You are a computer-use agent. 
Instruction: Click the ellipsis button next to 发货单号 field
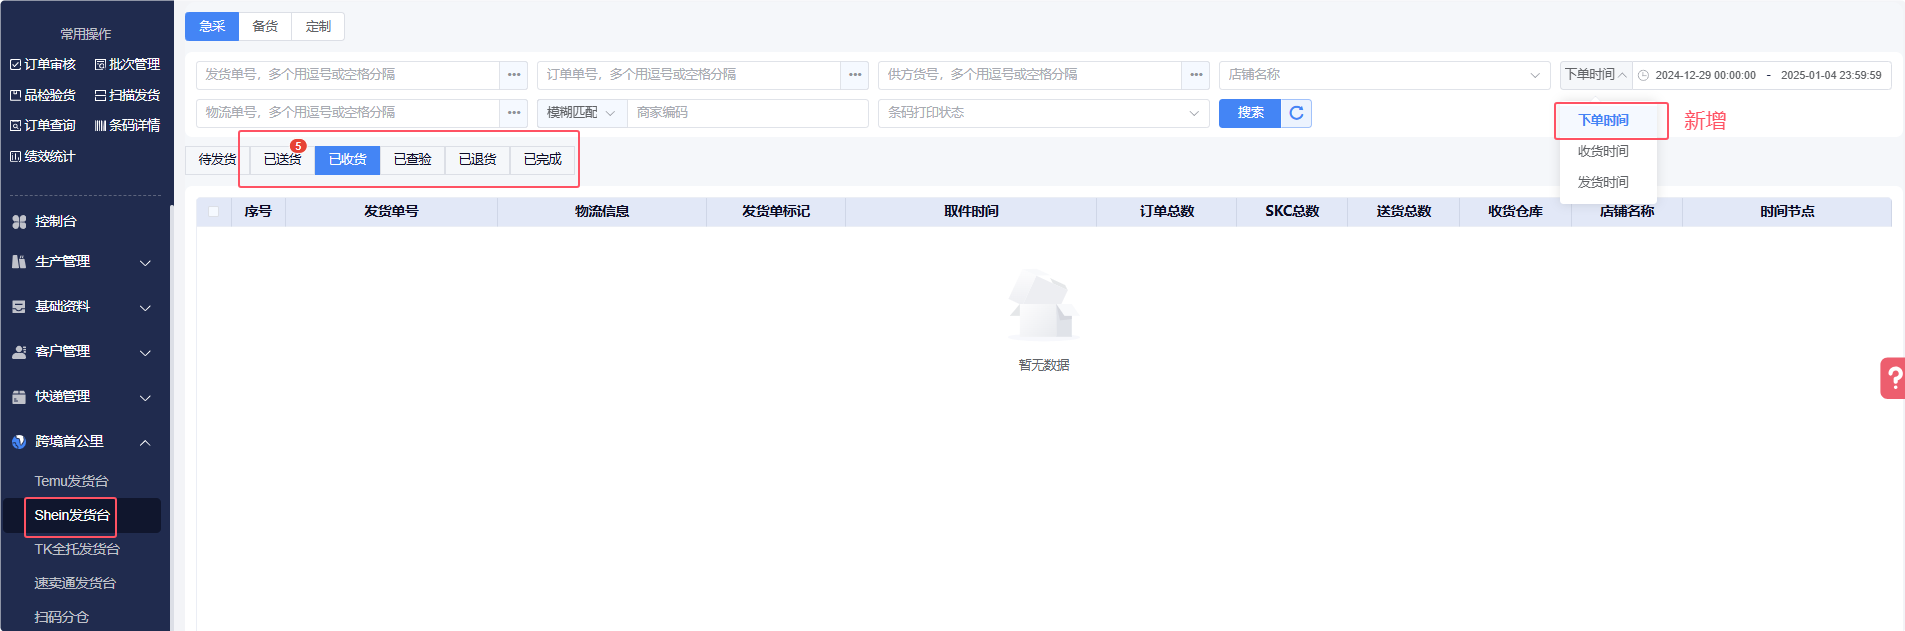(x=514, y=75)
